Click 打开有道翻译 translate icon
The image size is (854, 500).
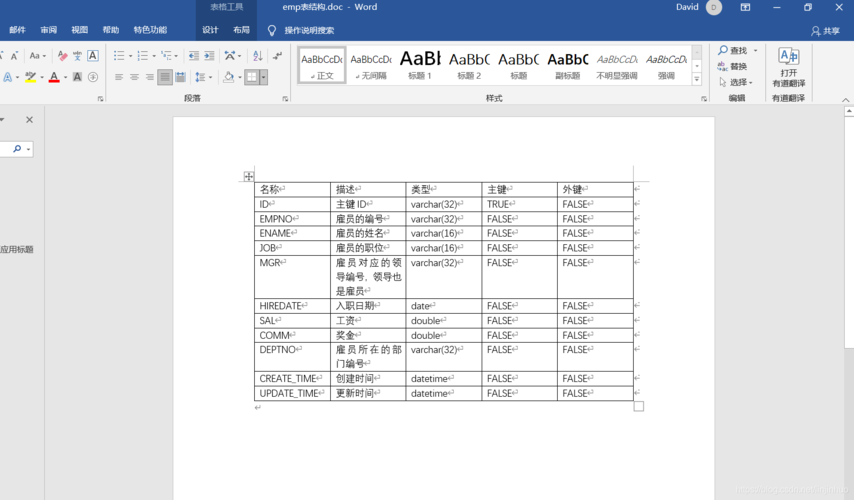tap(789, 68)
